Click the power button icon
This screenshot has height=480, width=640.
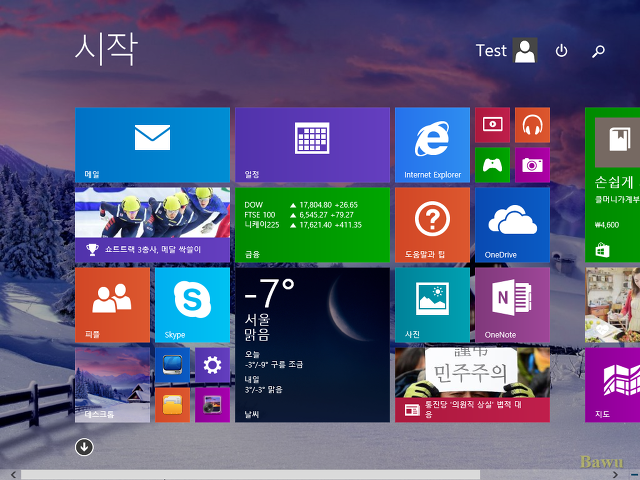point(561,51)
